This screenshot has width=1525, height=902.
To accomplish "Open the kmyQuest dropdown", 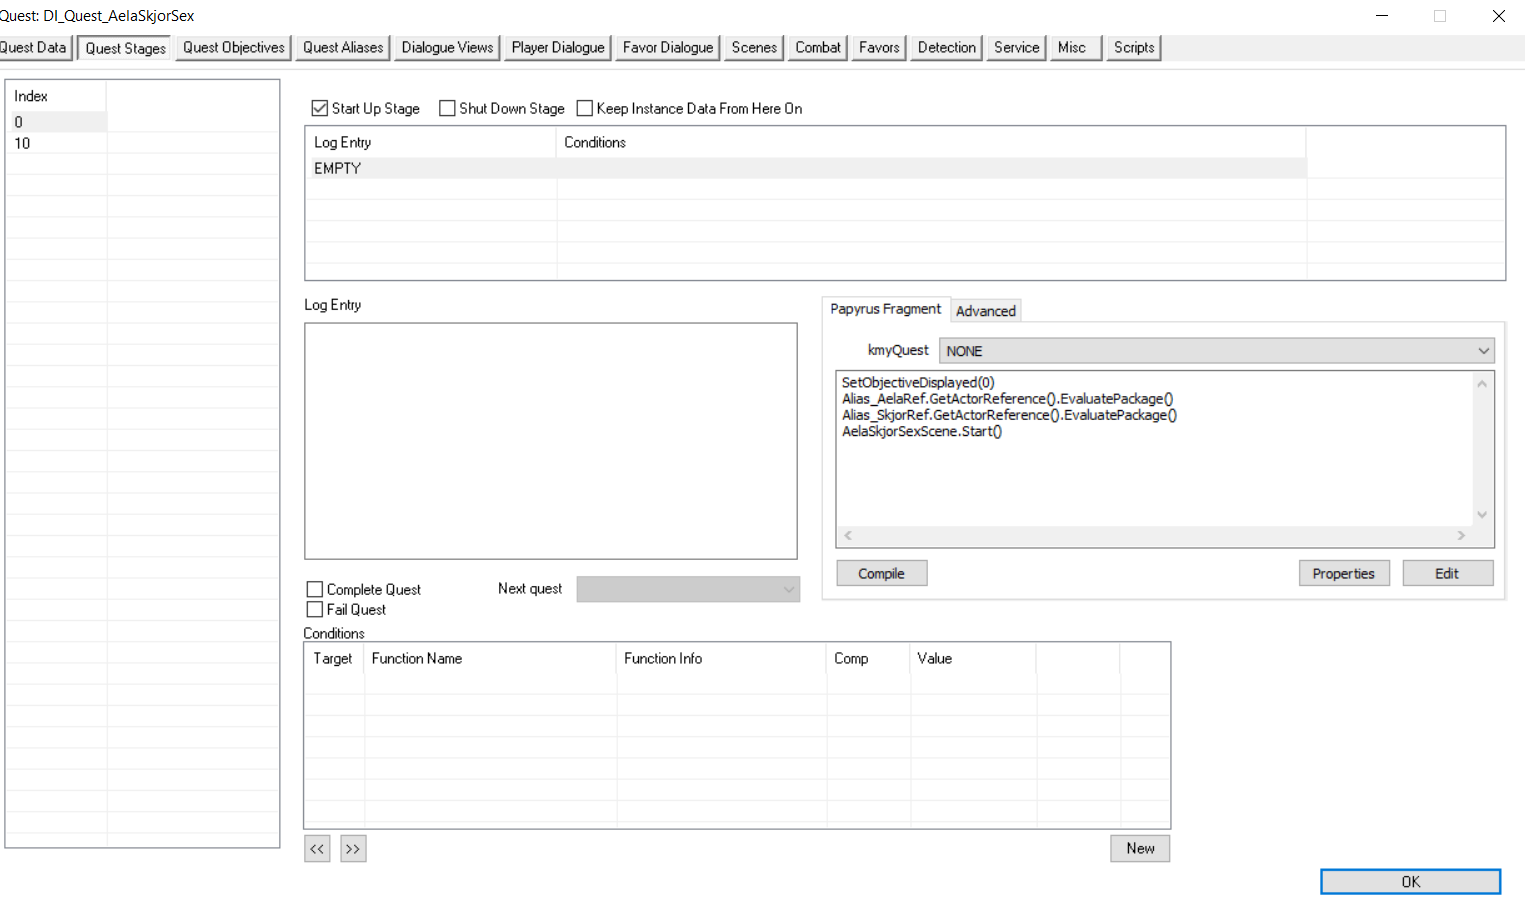I will click(1217, 351).
